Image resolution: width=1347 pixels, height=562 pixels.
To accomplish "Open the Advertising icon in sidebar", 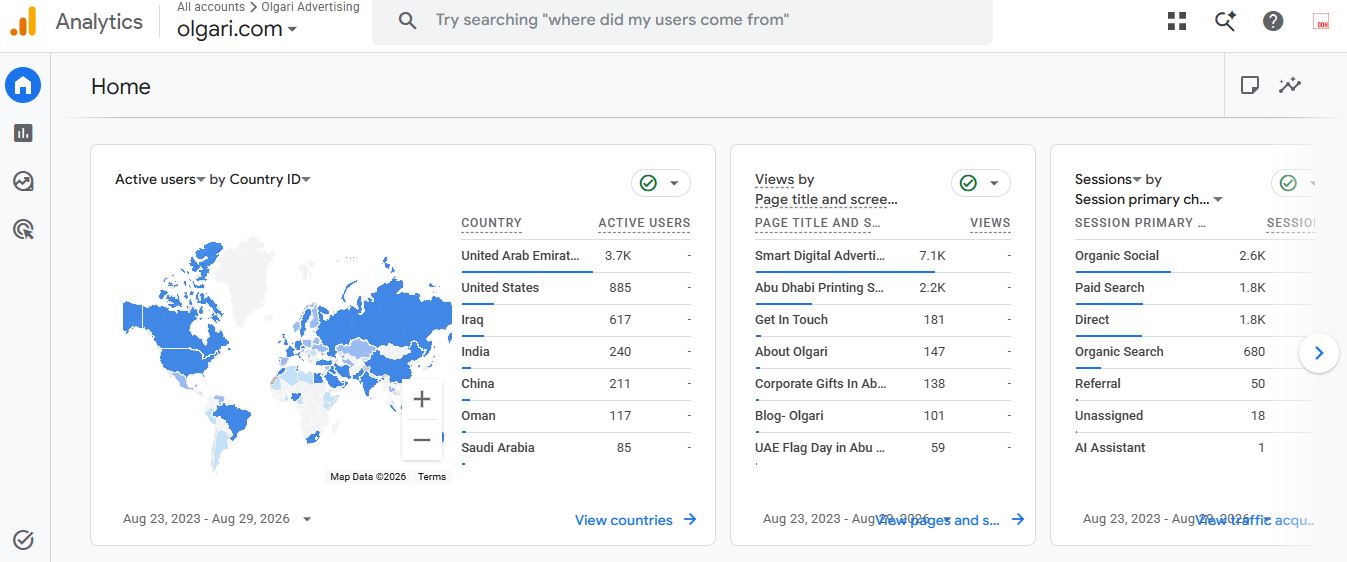I will (23, 229).
